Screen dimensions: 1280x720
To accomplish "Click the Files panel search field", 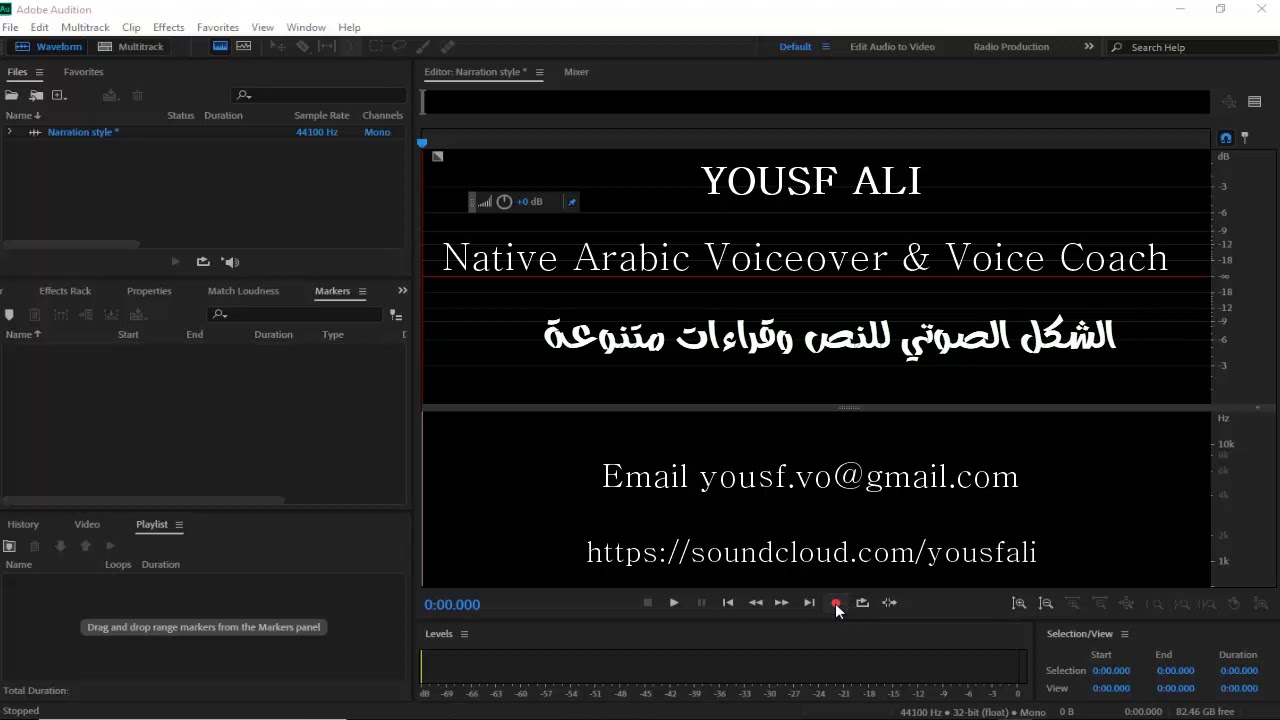I will tap(318, 95).
